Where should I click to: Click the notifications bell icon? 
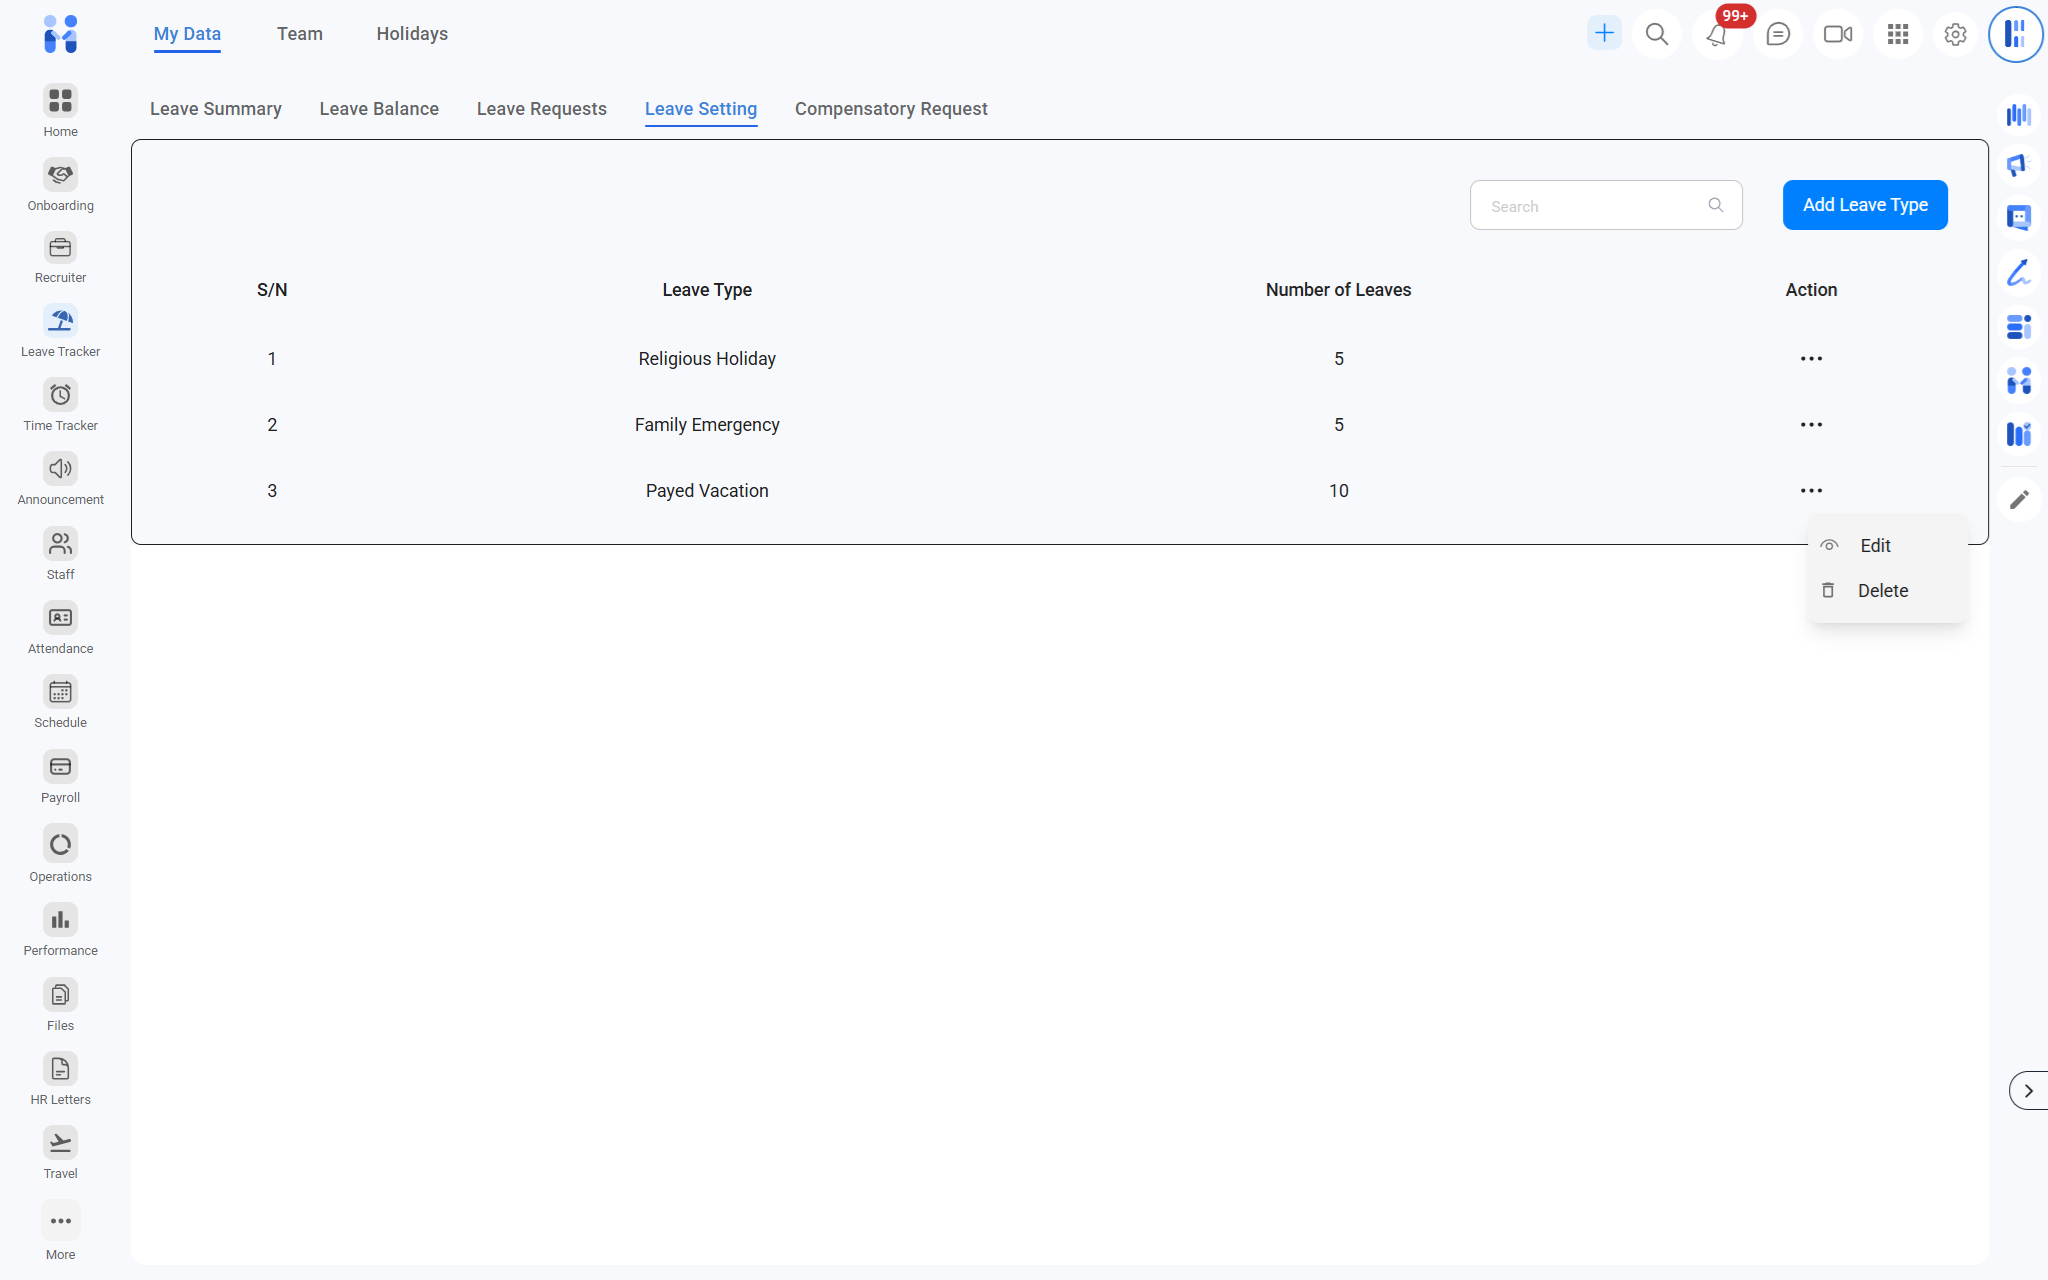1716,35
